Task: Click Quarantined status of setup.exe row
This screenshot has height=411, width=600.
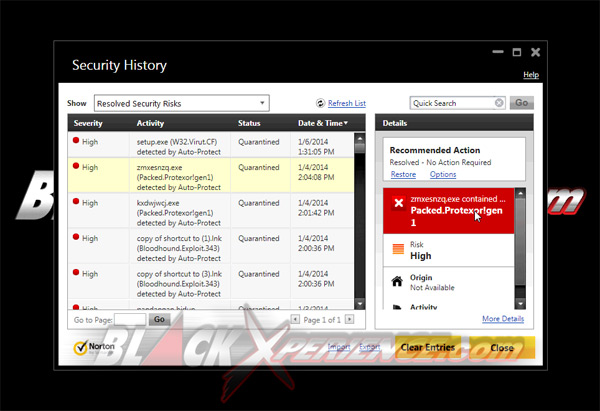Action: [x=259, y=142]
